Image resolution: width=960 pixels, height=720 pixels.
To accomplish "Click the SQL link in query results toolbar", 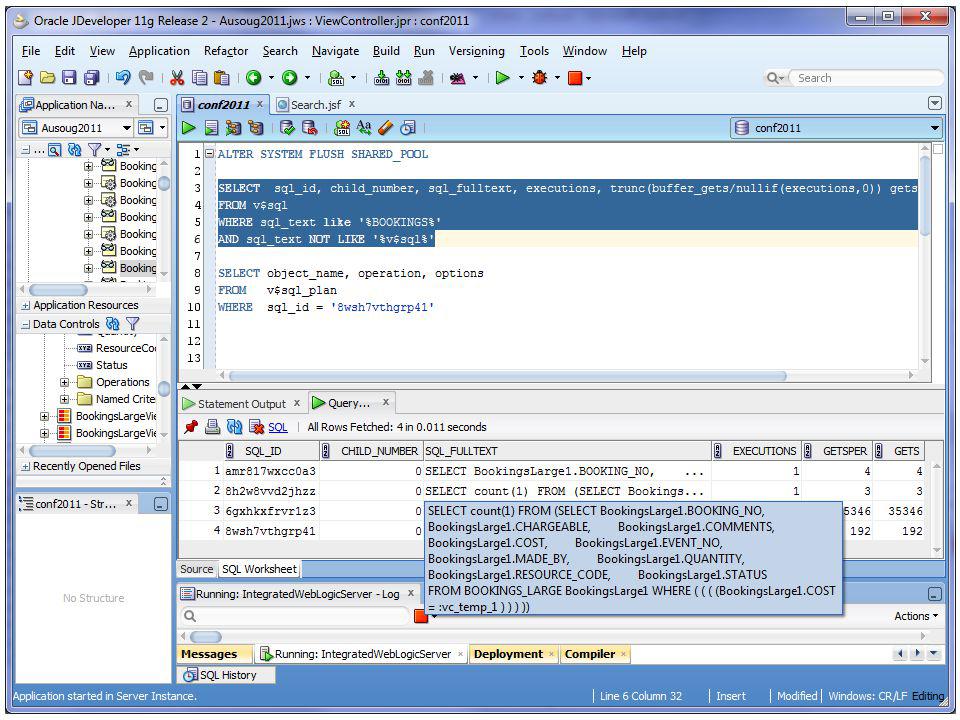I will tap(277, 427).
